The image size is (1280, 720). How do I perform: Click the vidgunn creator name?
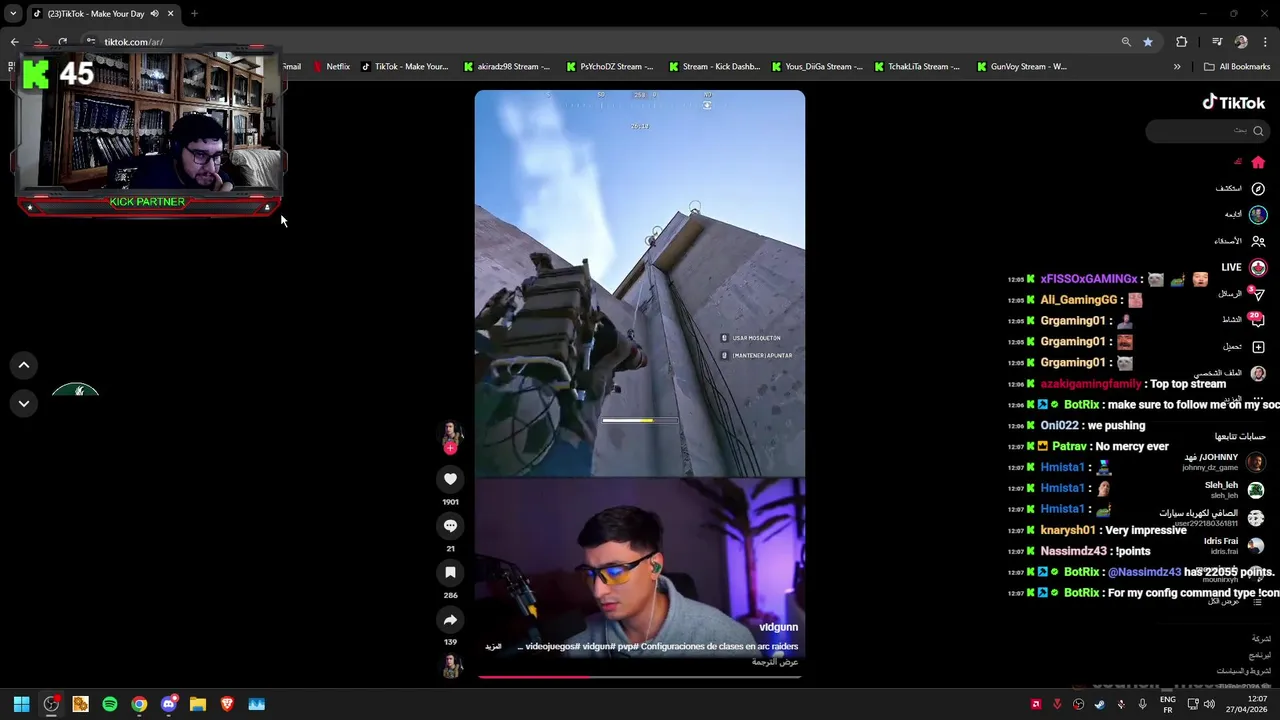pos(778,627)
